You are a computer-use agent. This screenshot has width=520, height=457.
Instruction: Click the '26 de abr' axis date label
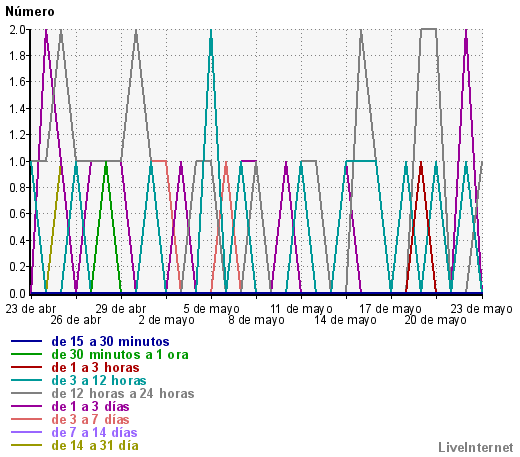76,320
